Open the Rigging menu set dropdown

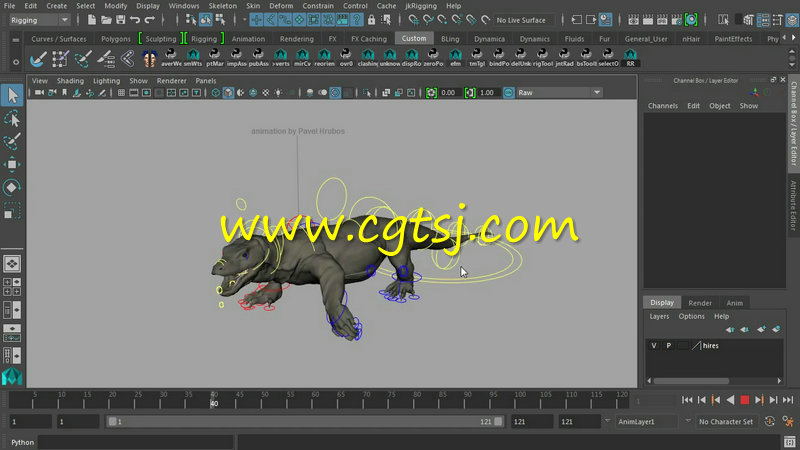[x=39, y=20]
